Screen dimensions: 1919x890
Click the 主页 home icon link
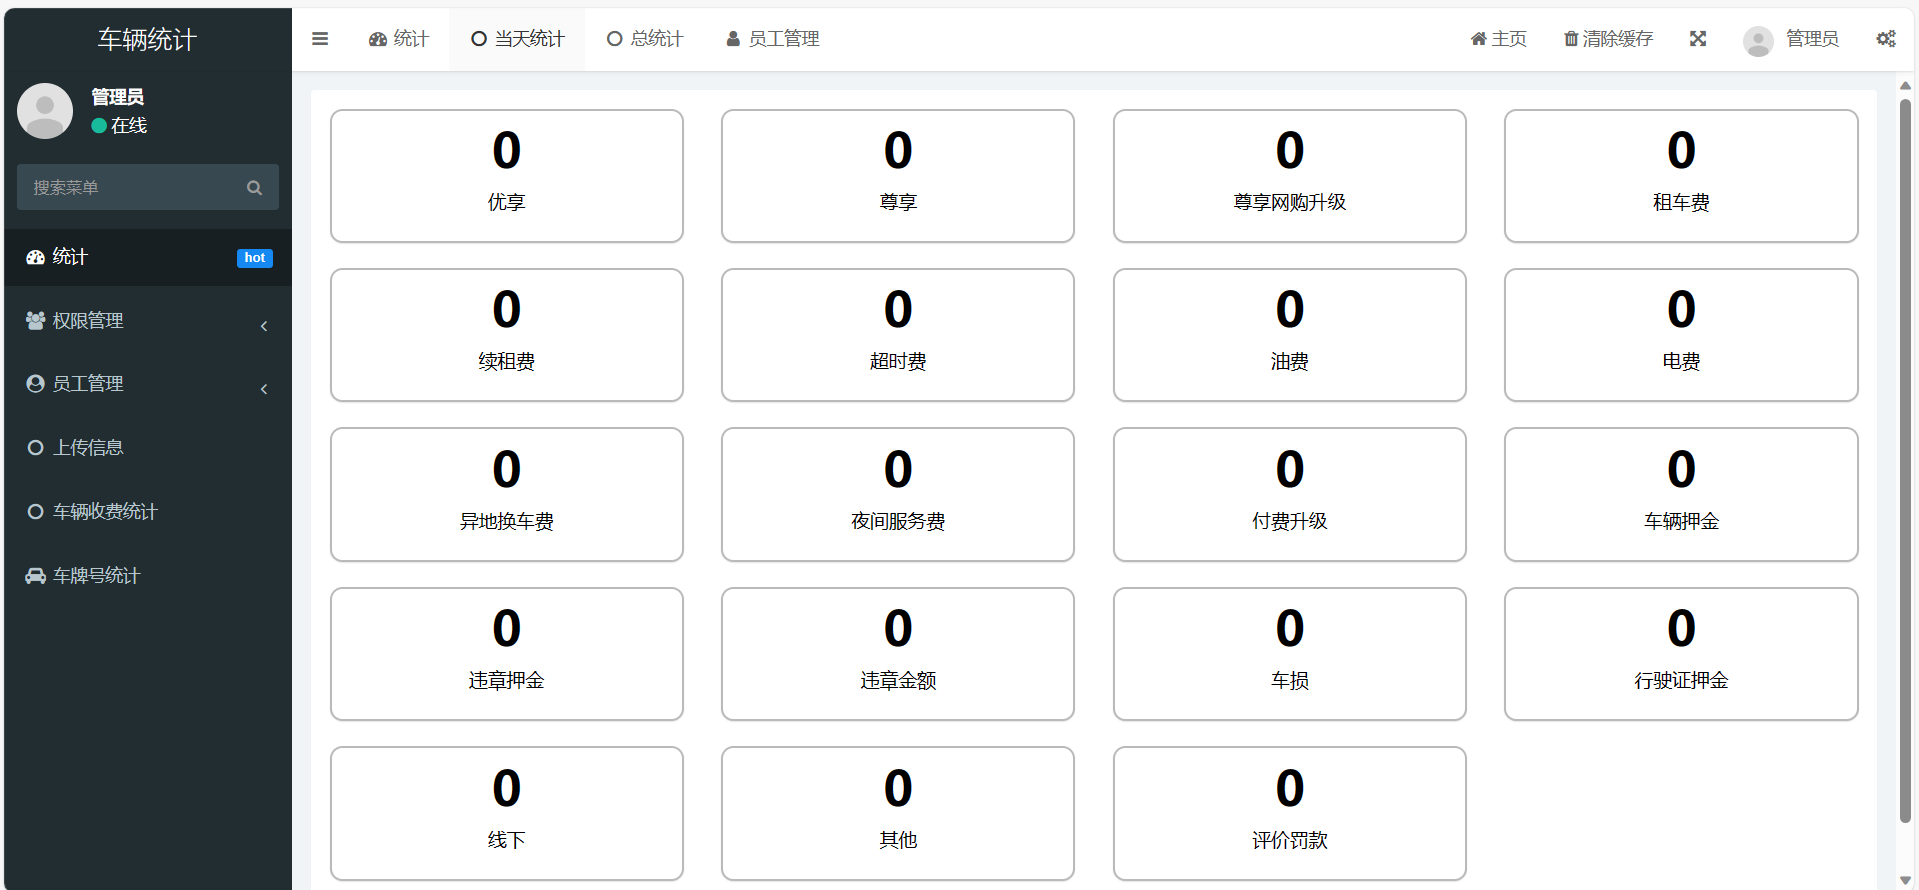(x=1498, y=39)
